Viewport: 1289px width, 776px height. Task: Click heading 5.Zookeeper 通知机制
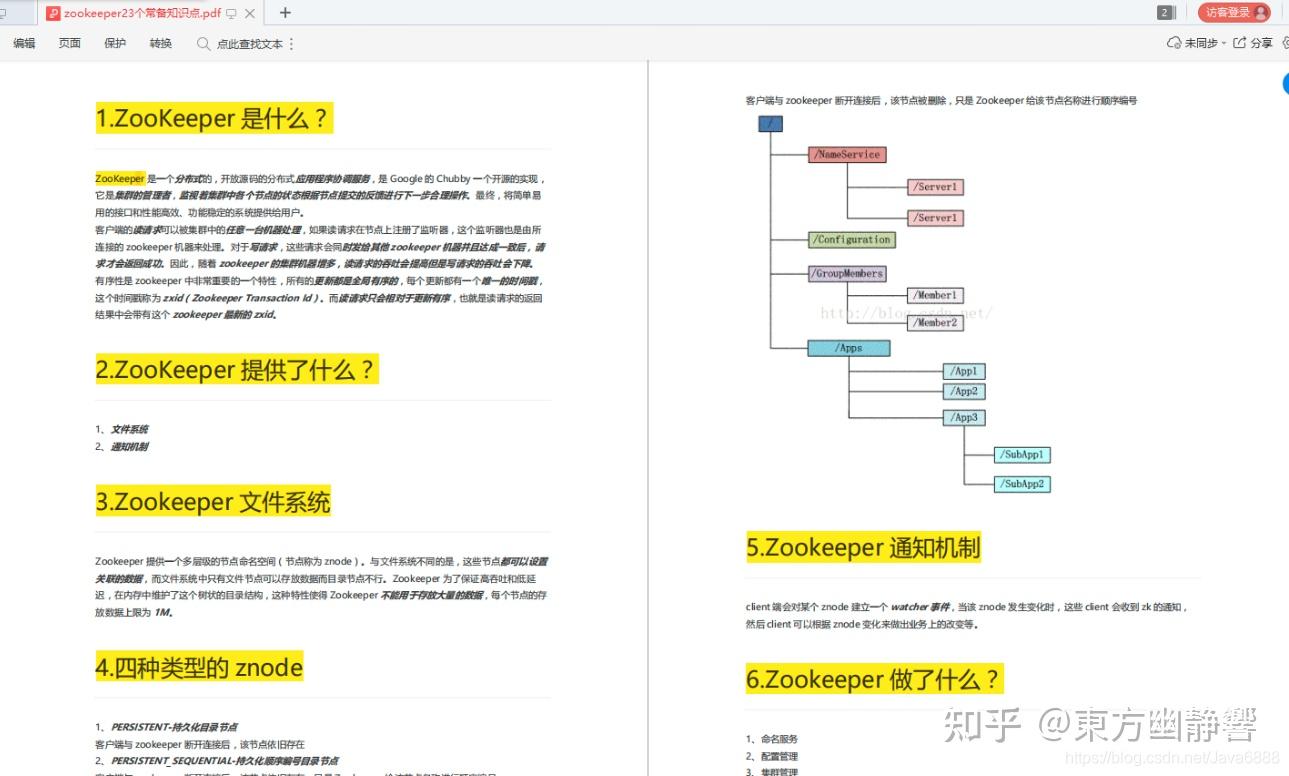click(864, 547)
